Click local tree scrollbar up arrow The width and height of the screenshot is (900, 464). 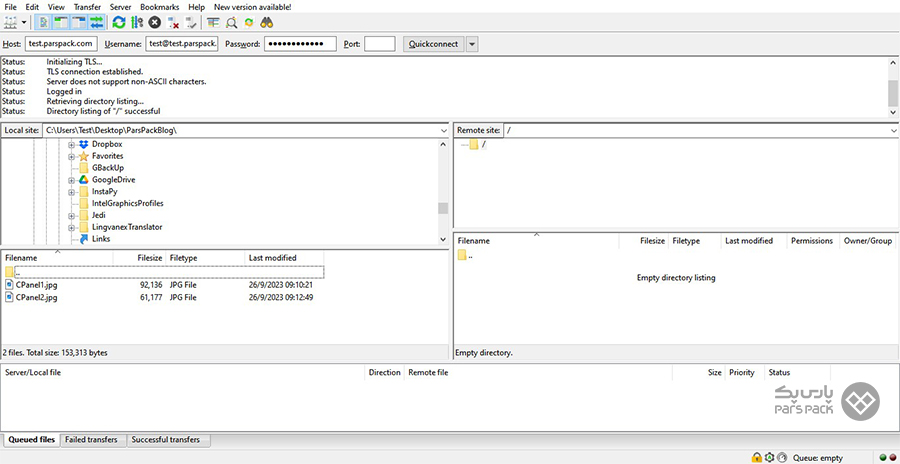coord(443,144)
